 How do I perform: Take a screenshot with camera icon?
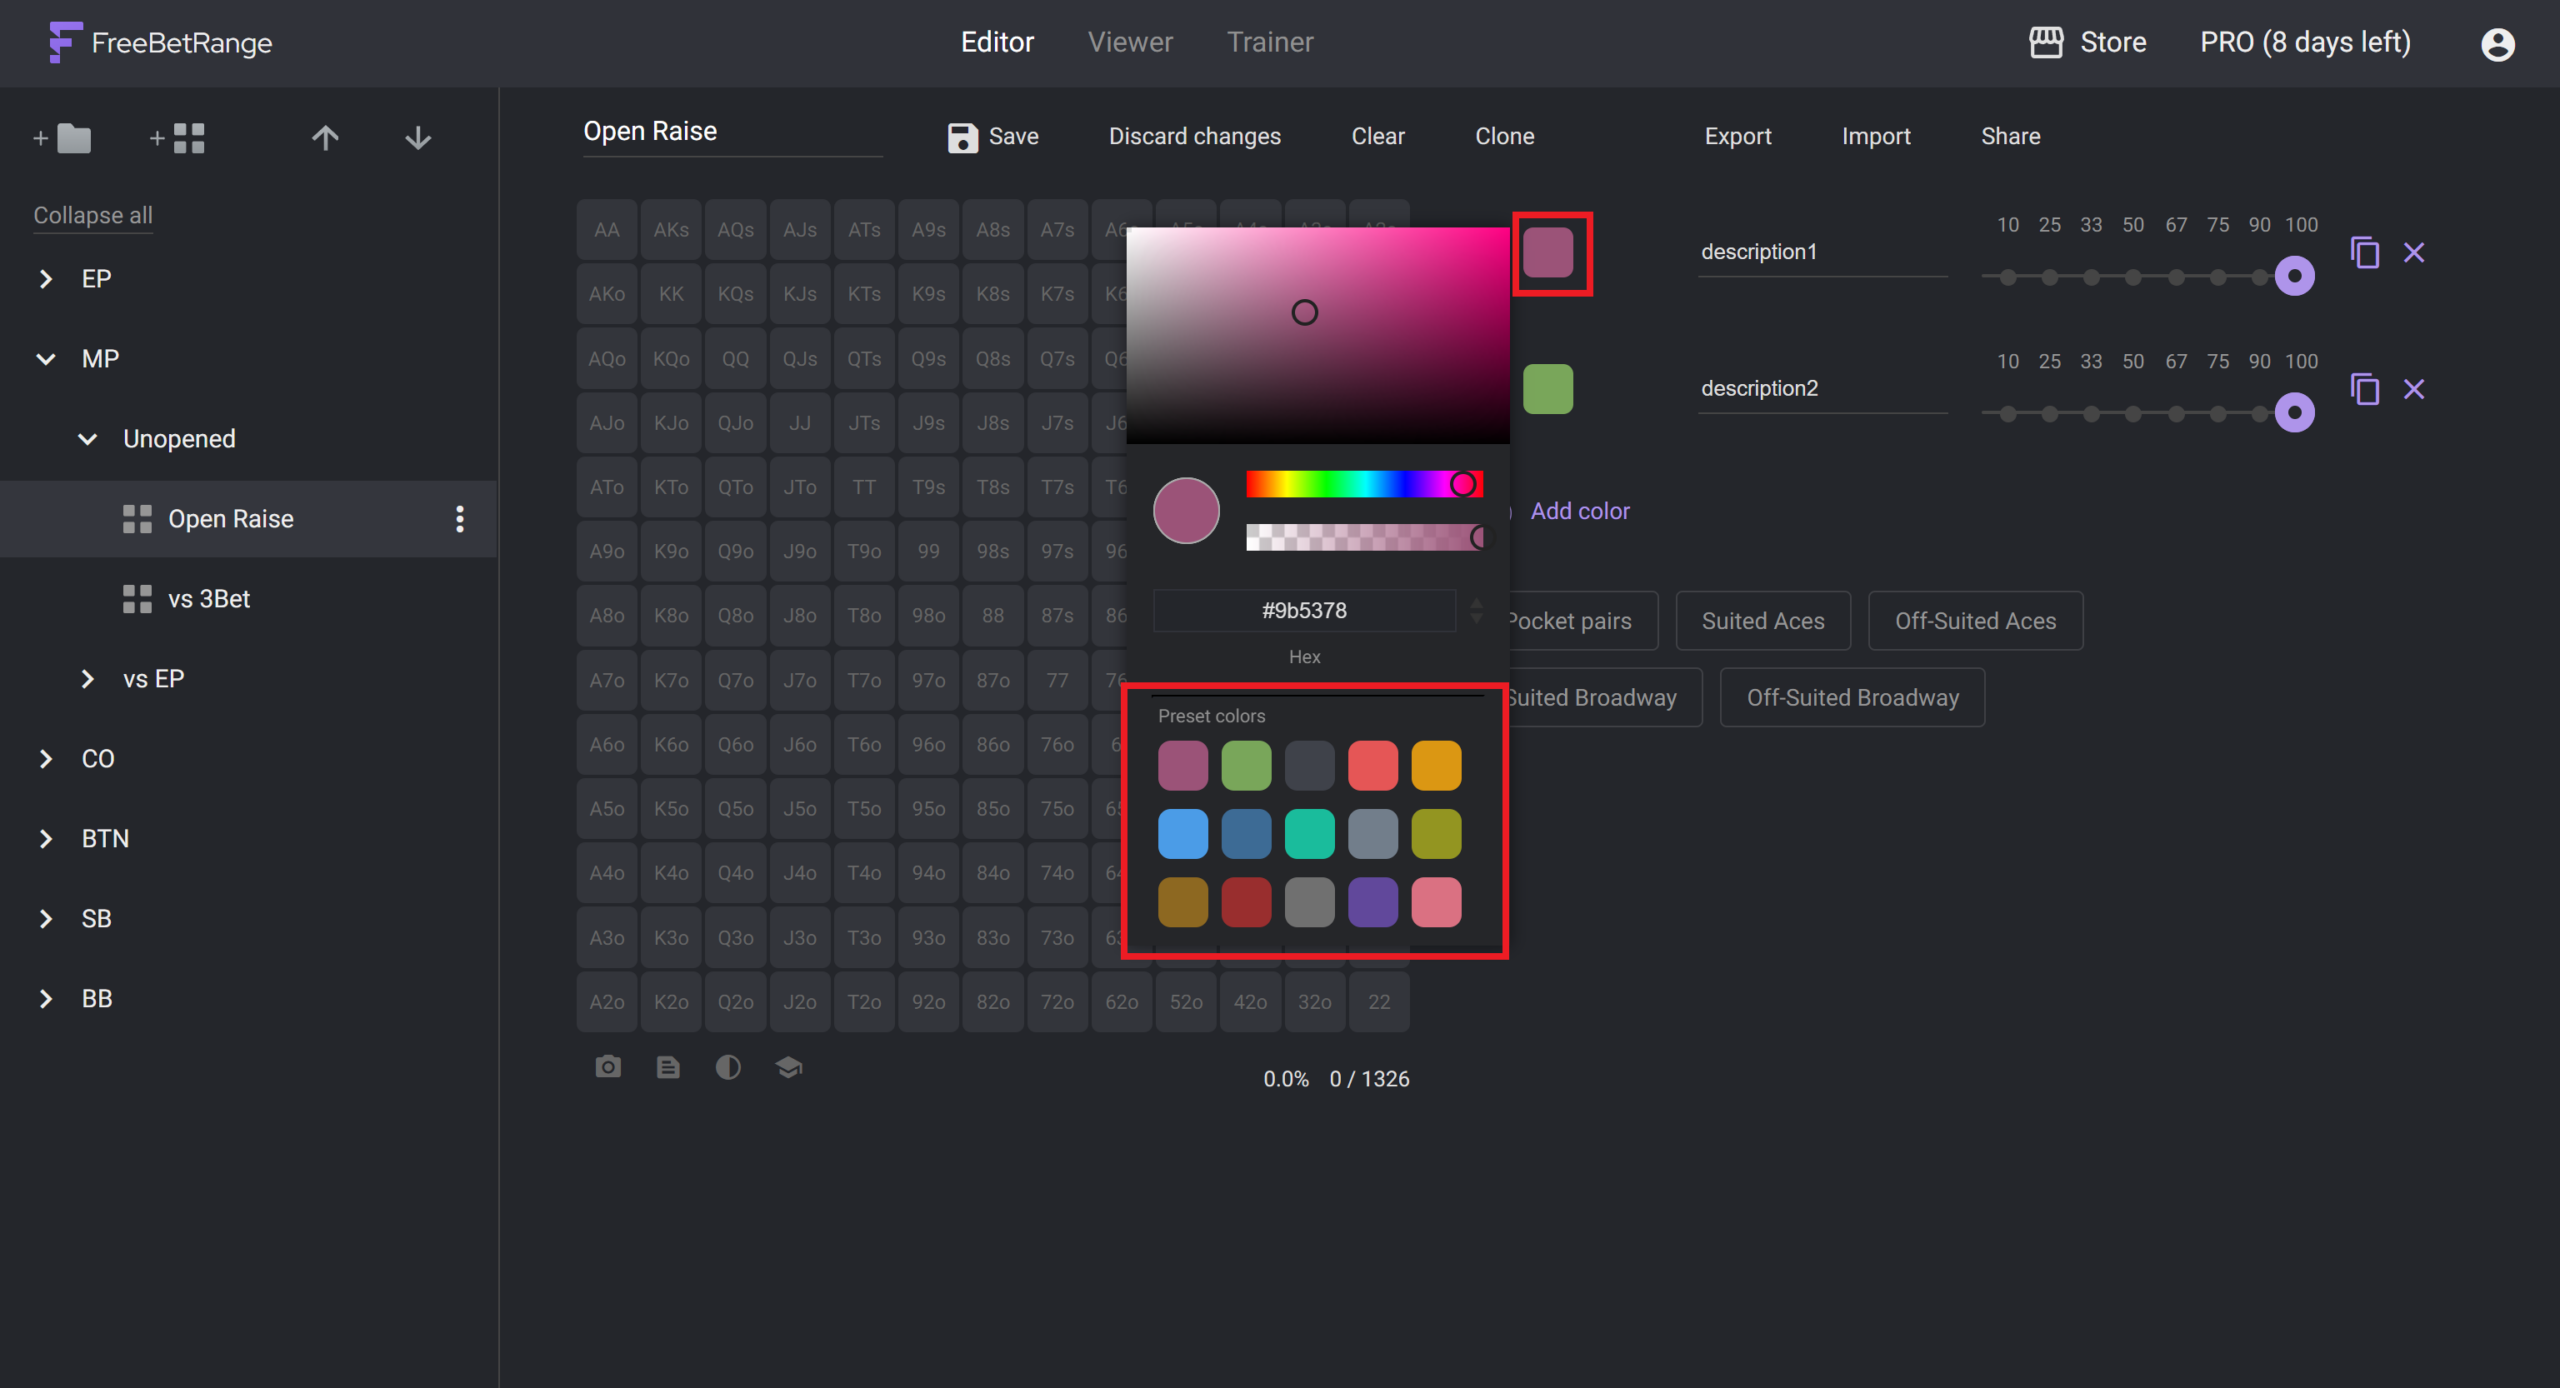tap(608, 1067)
